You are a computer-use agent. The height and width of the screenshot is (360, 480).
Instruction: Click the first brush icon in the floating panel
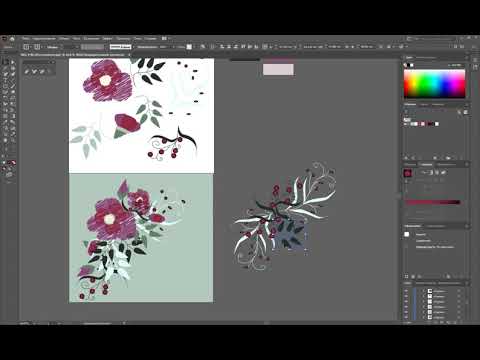pyautogui.click(x=27, y=71)
